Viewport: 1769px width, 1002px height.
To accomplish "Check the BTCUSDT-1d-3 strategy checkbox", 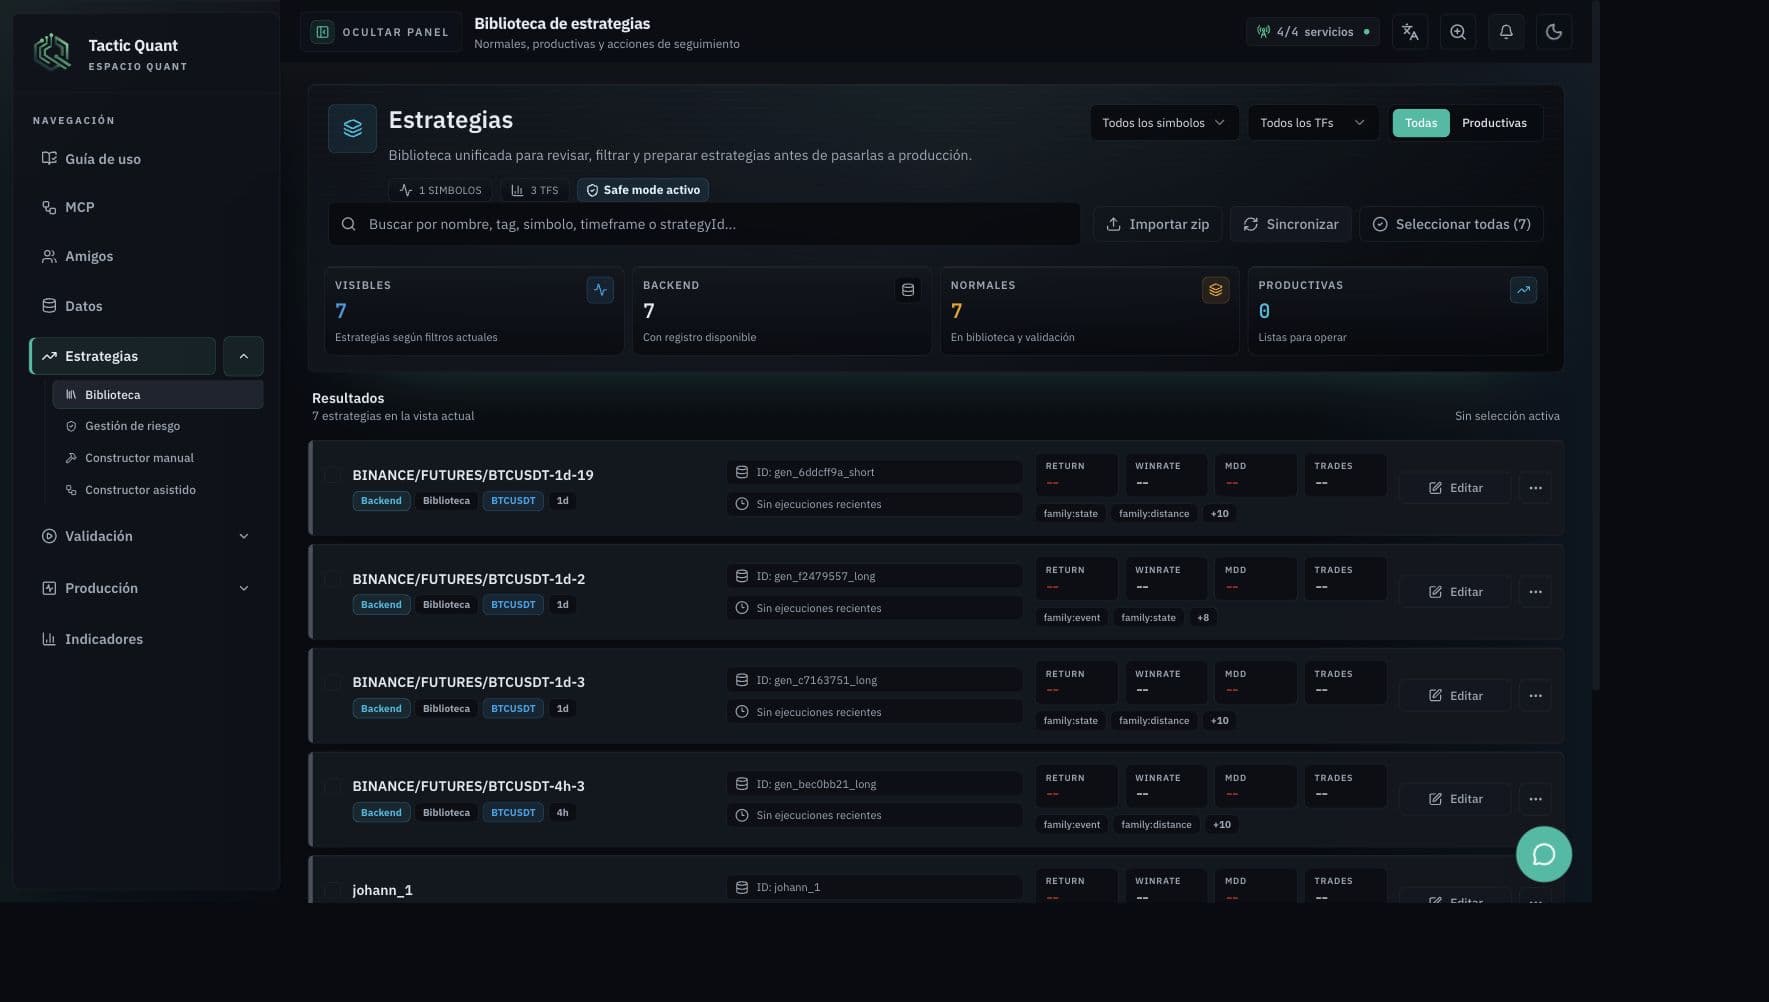I will 332,683.
